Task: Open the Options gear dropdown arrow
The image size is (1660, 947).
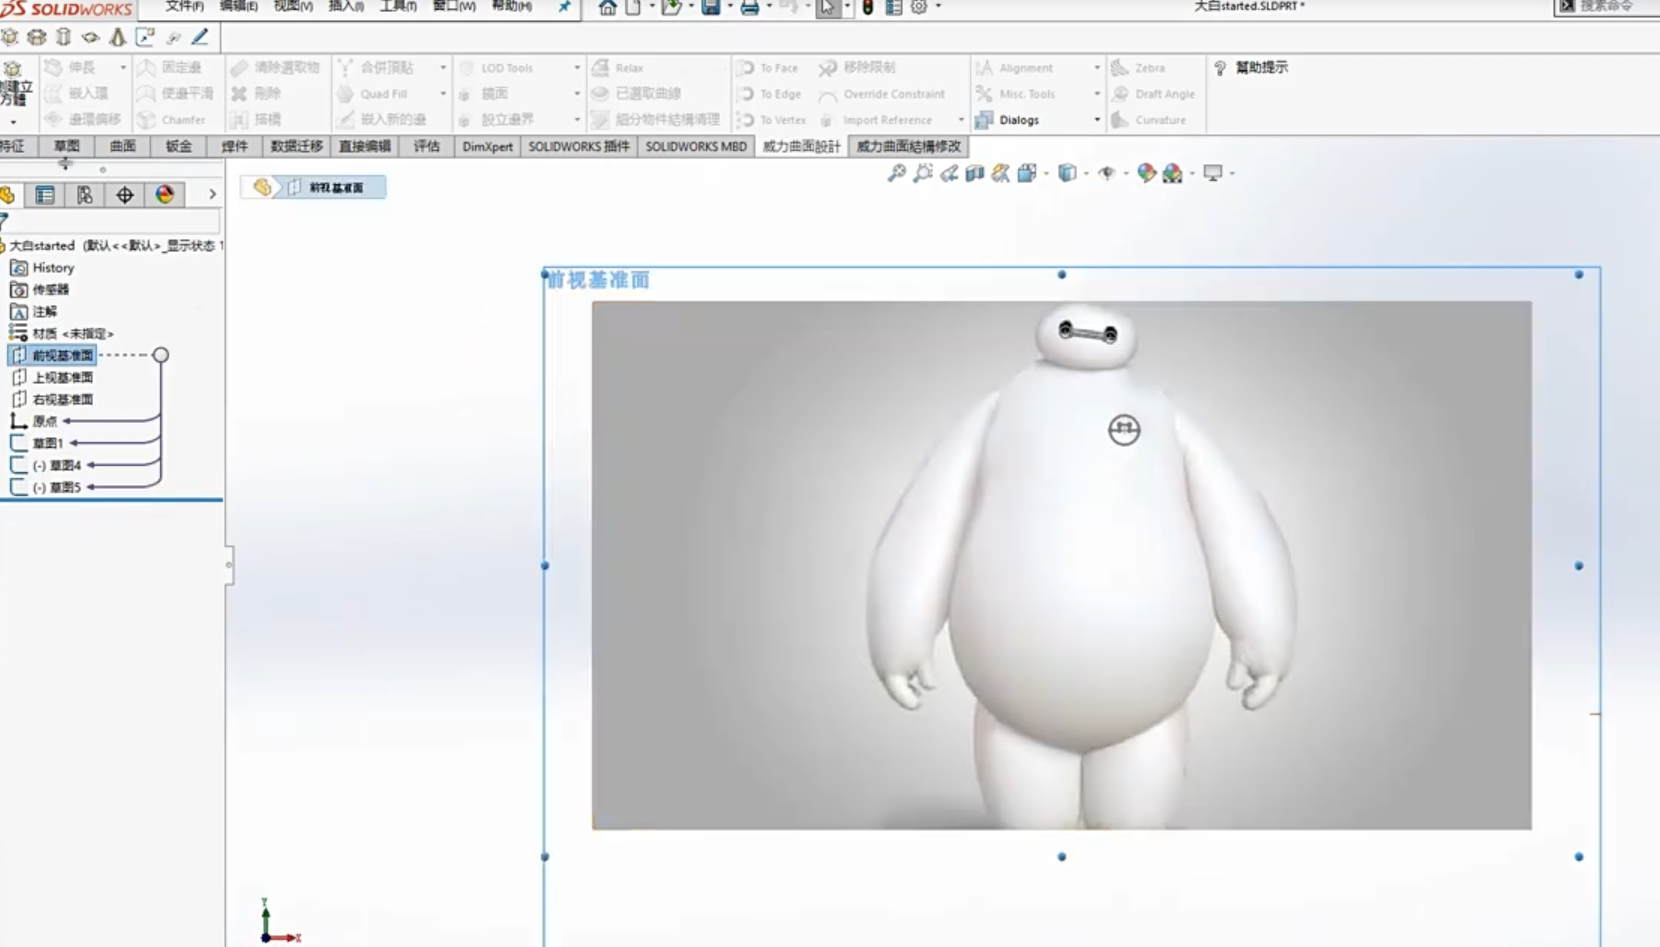Action: [x=938, y=7]
